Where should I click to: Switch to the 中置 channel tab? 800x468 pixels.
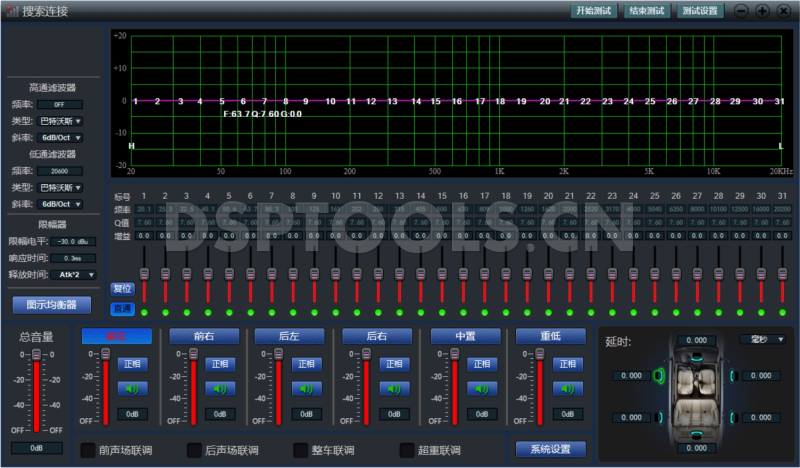pyautogui.click(x=465, y=336)
